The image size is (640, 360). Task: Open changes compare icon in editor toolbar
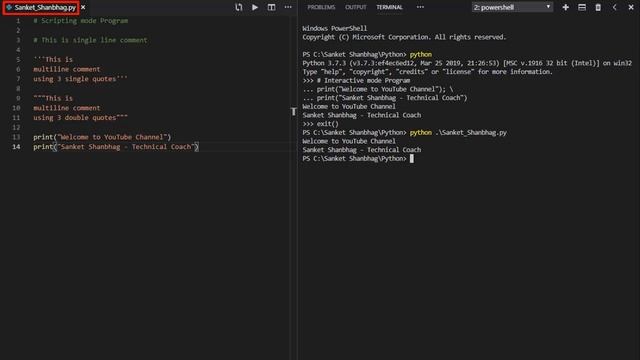tap(239, 7)
